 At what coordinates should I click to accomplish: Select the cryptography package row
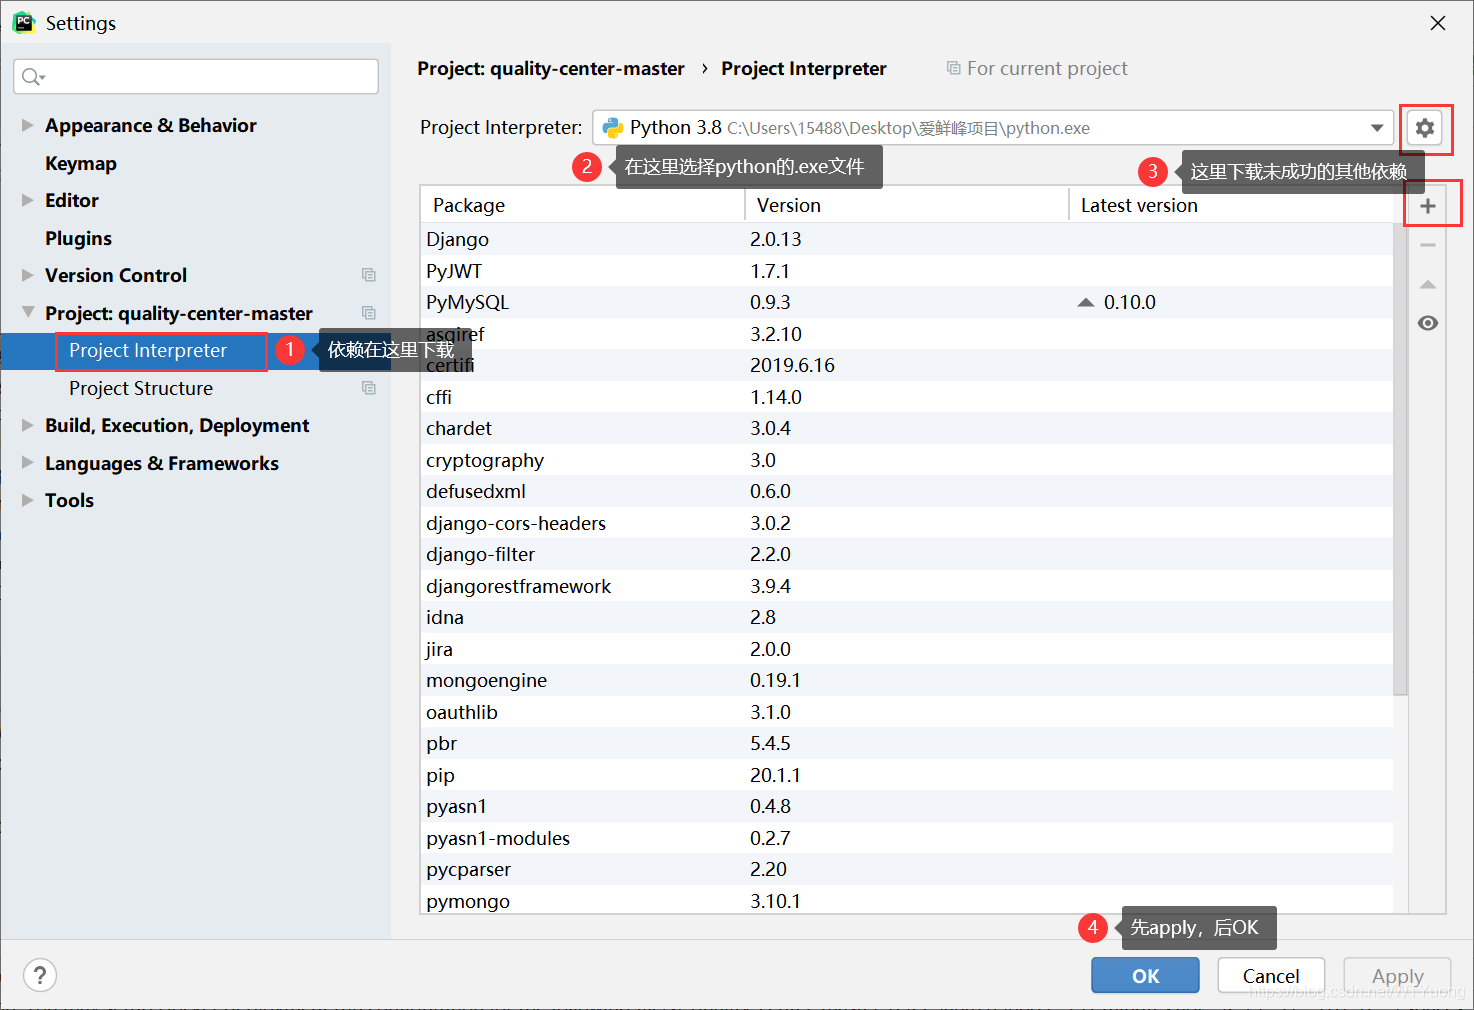click(907, 460)
